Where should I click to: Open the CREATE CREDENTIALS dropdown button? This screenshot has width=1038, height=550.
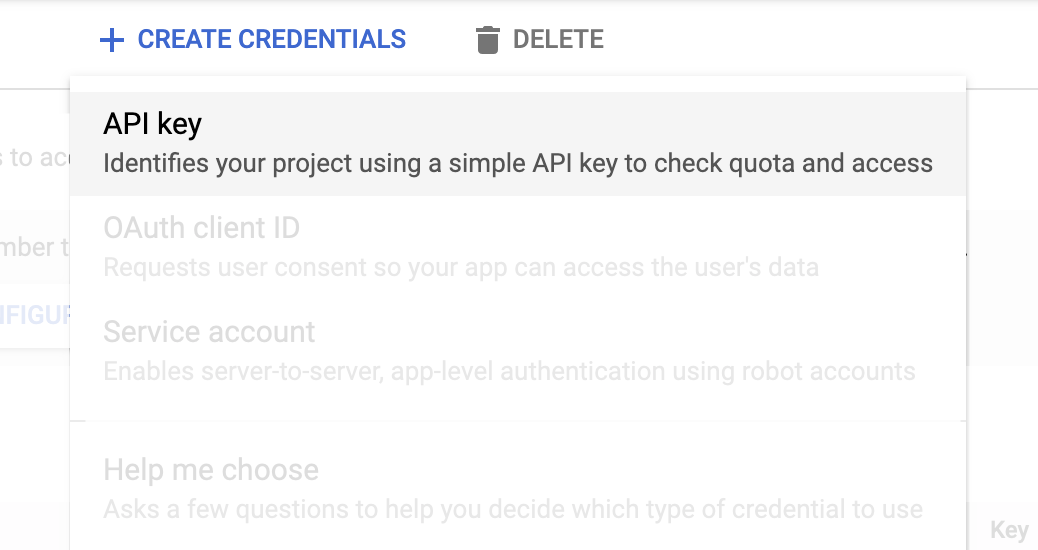click(253, 40)
